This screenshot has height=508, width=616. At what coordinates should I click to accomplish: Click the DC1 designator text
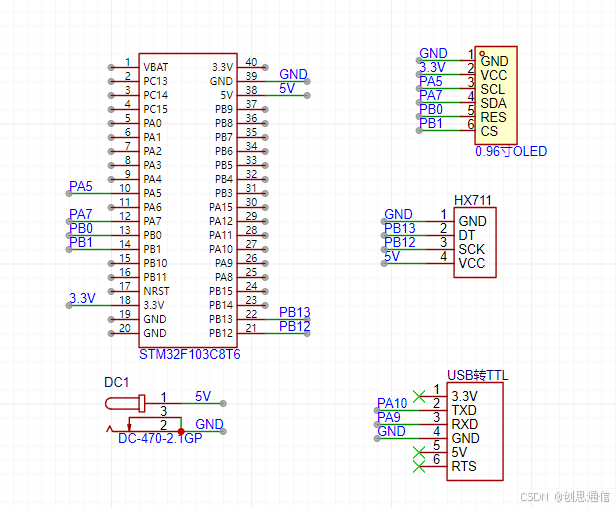click(116, 382)
